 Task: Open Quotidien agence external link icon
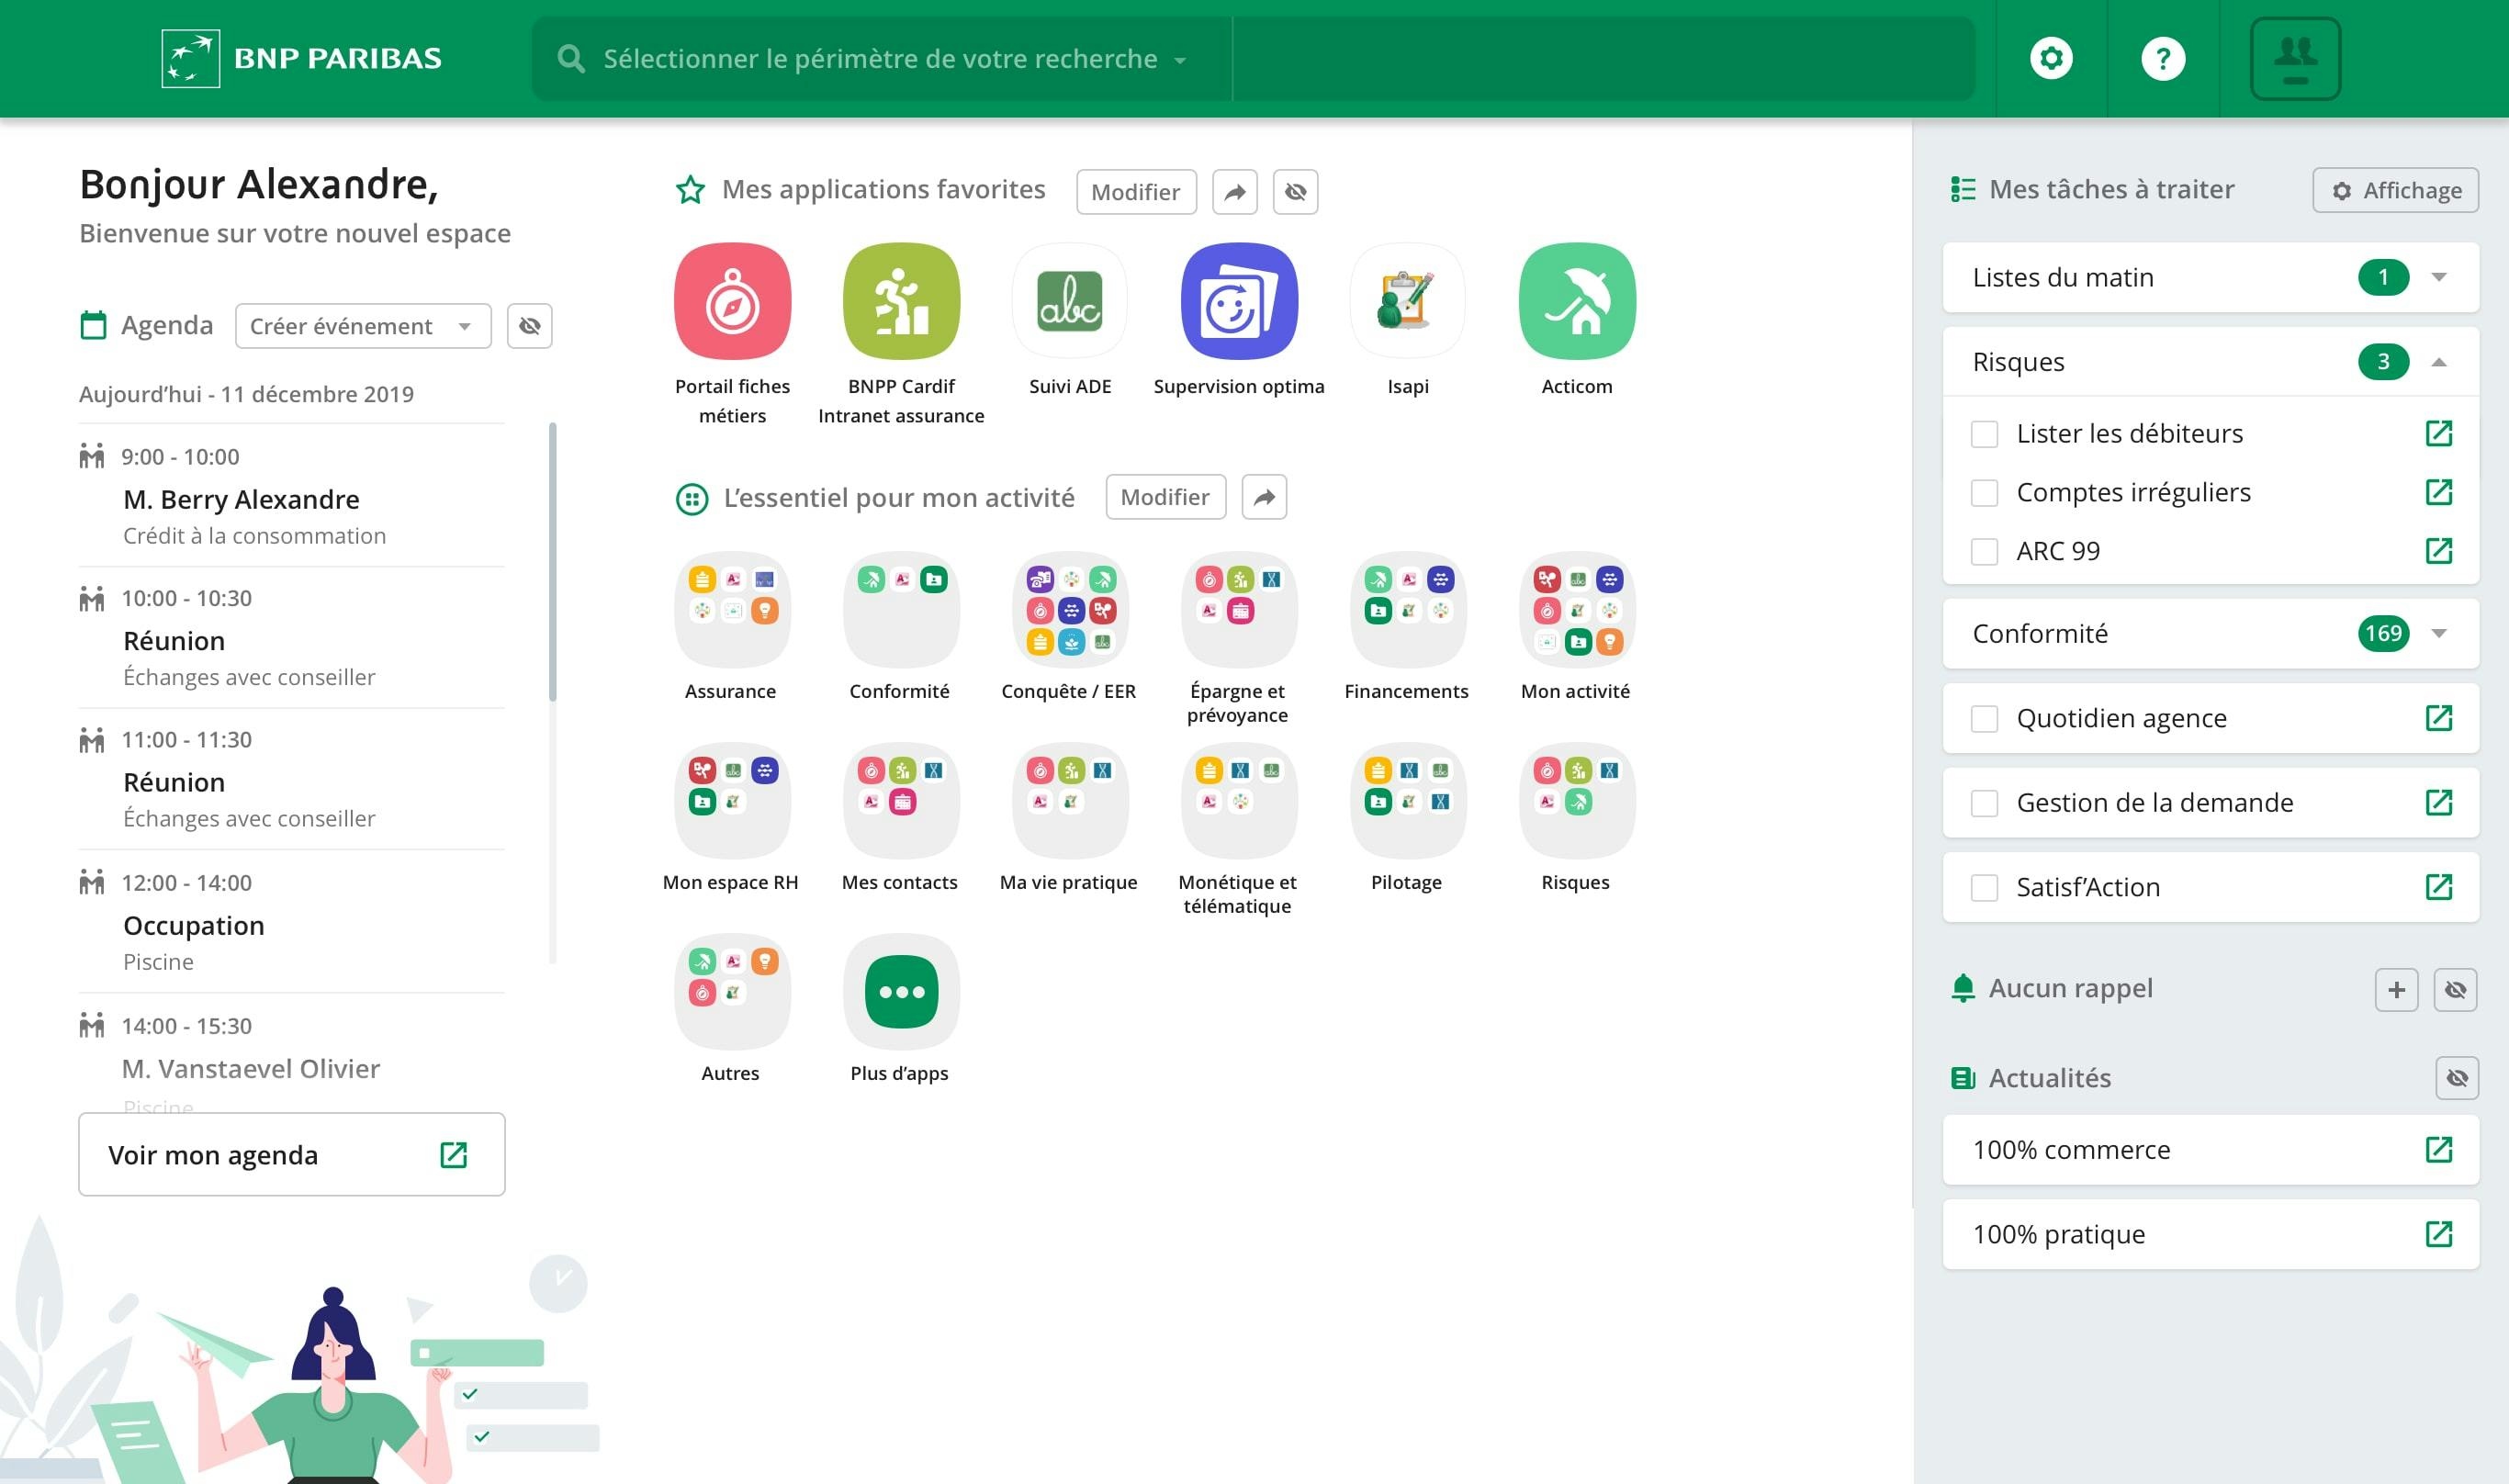(2438, 718)
